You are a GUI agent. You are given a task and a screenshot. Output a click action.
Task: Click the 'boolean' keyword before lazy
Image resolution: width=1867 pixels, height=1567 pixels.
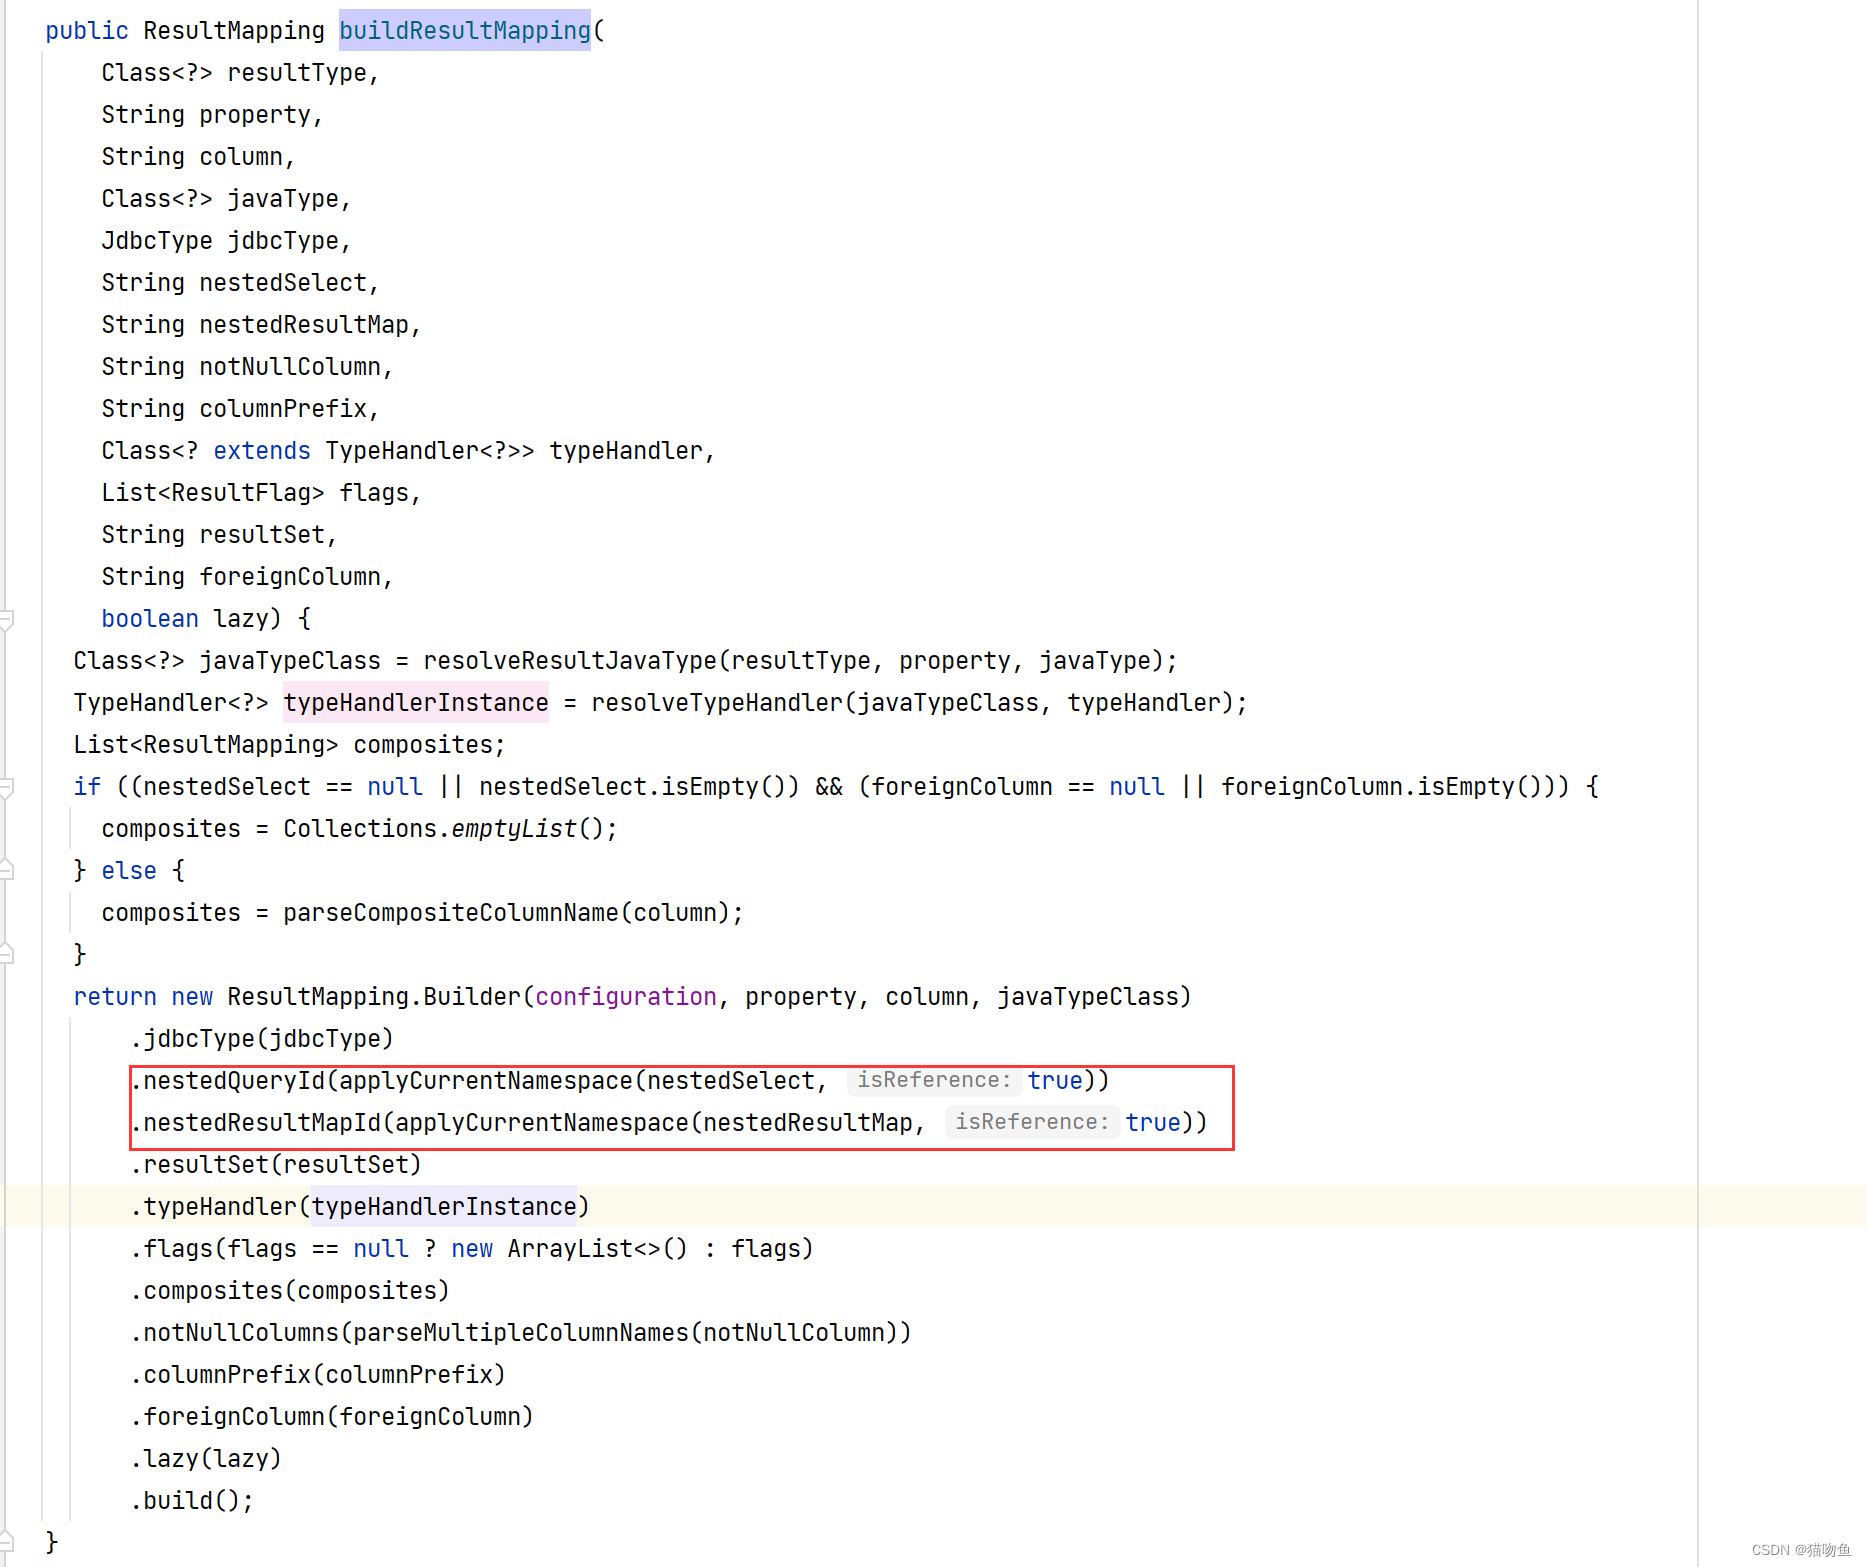click(150, 619)
